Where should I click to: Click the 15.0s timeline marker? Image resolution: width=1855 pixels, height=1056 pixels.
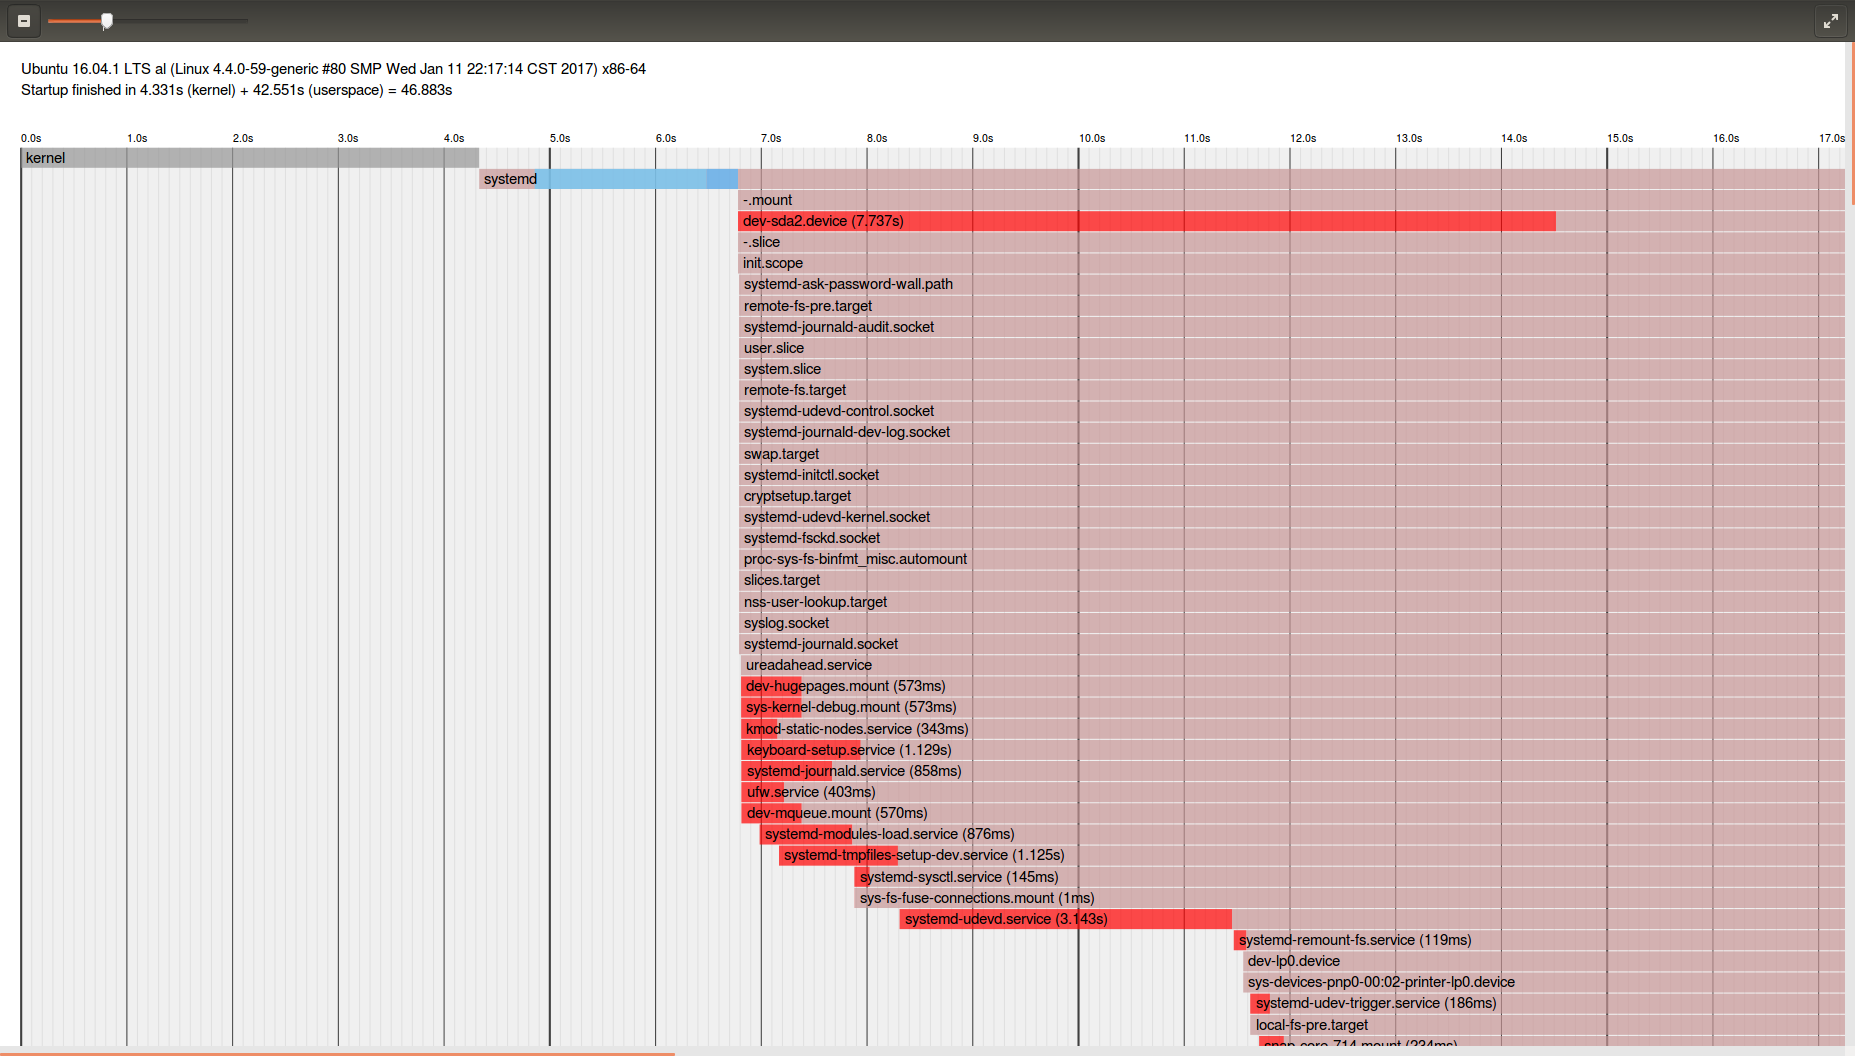(1620, 138)
